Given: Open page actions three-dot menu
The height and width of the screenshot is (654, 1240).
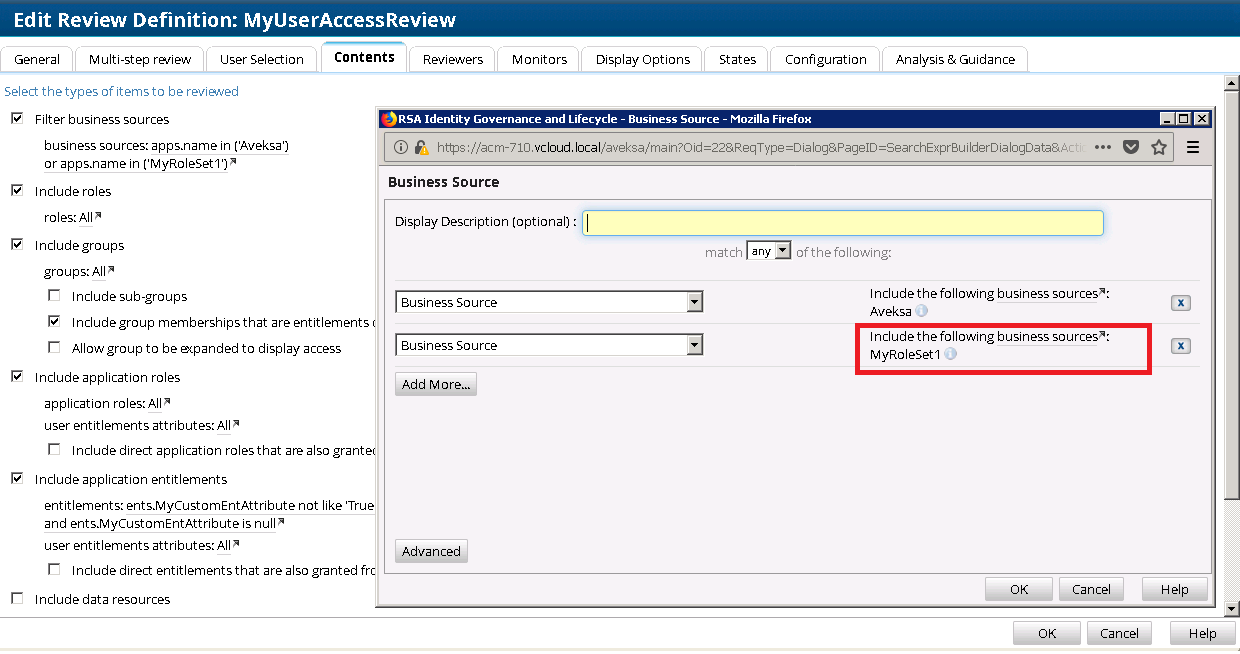Looking at the screenshot, I should point(1103,147).
